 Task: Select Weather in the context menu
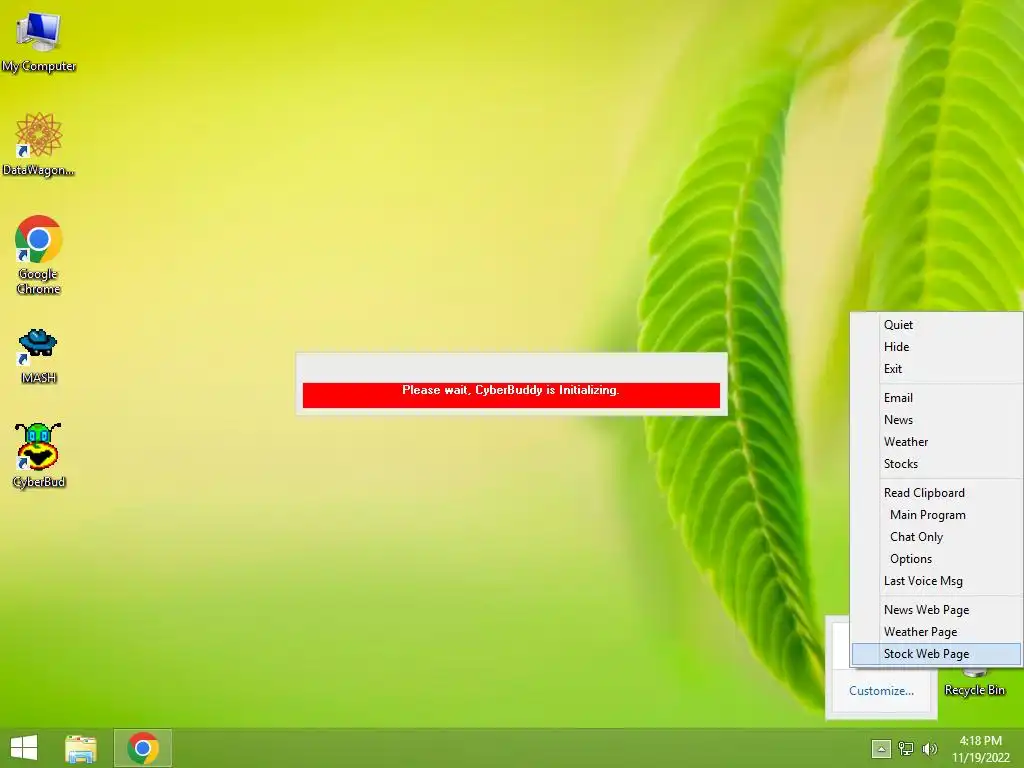(936, 442)
